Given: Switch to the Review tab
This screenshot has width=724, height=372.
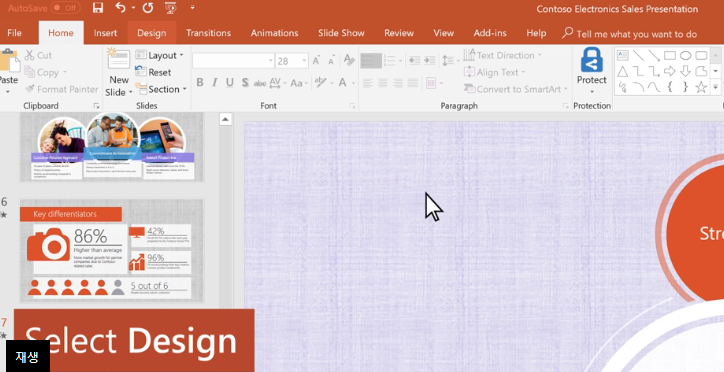Looking at the screenshot, I should pos(399,33).
